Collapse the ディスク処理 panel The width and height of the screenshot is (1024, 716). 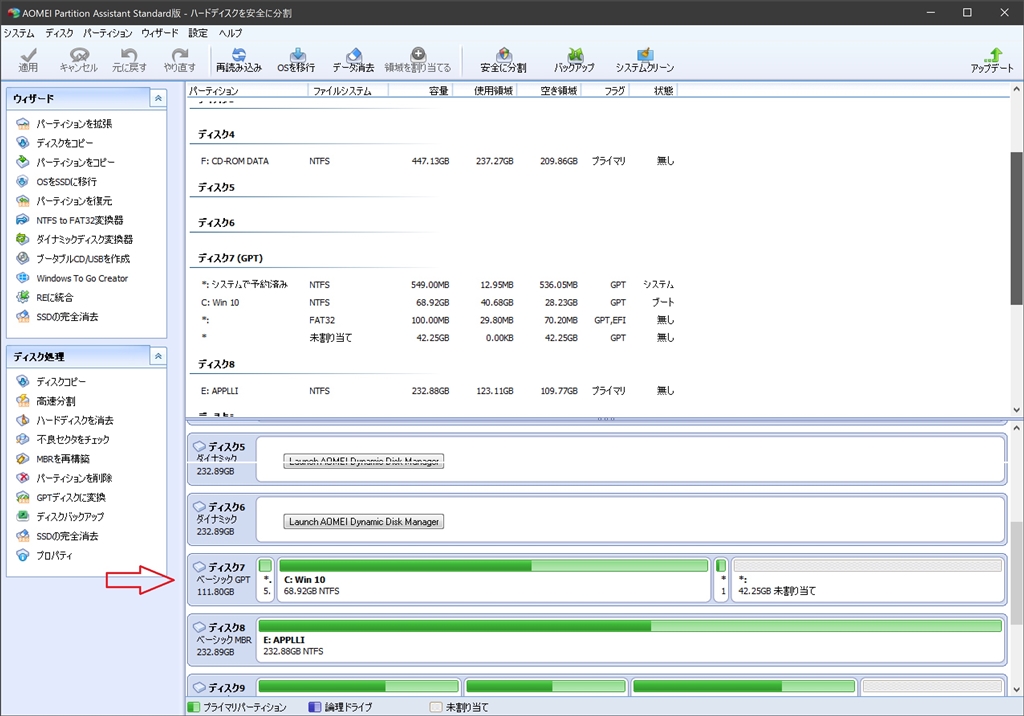(157, 356)
